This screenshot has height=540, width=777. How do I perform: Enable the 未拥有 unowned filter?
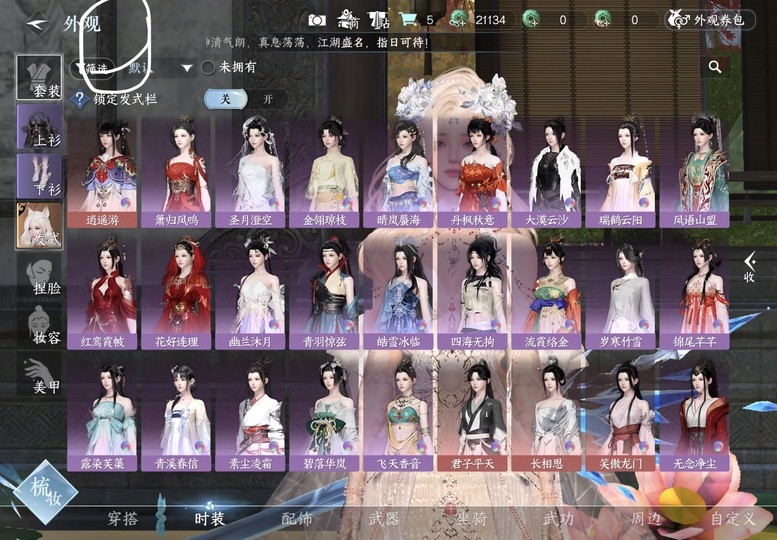coord(208,67)
